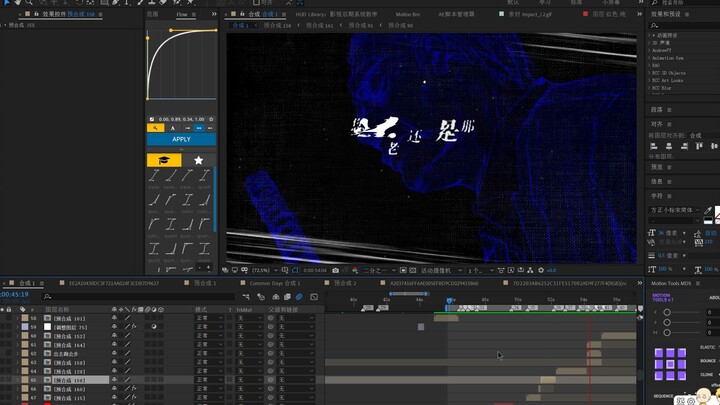Toggle shy switch on layer 65
This screenshot has height=405, width=720.
click(x=114, y=380)
